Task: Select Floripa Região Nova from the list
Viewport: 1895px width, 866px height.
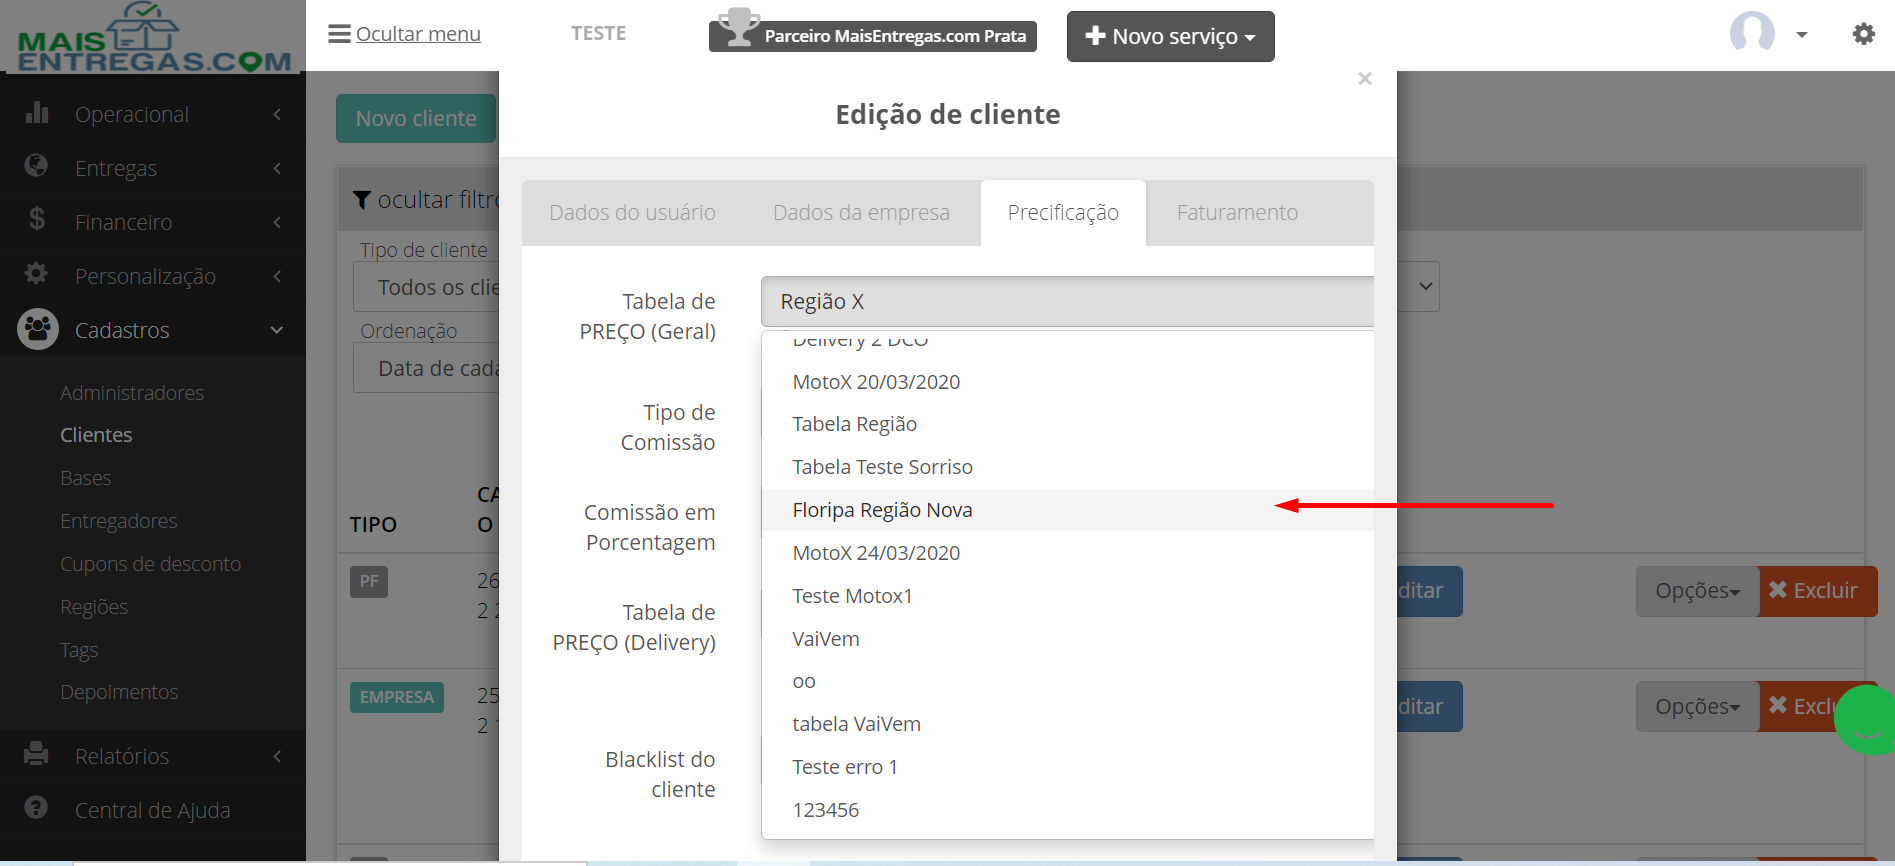Action: click(x=1067, y=510)
